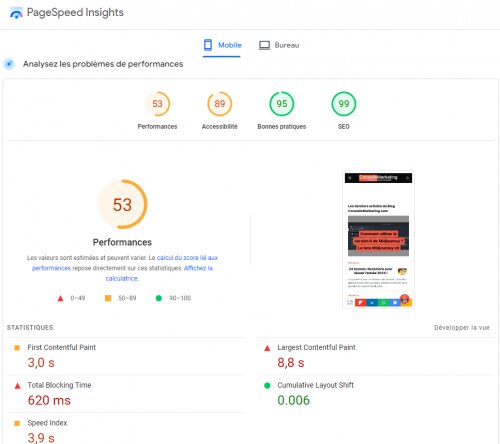The height and width of the screenshot is (444, 500).
Task: Switch to the Bureau tab
Action: click(279, 45)
